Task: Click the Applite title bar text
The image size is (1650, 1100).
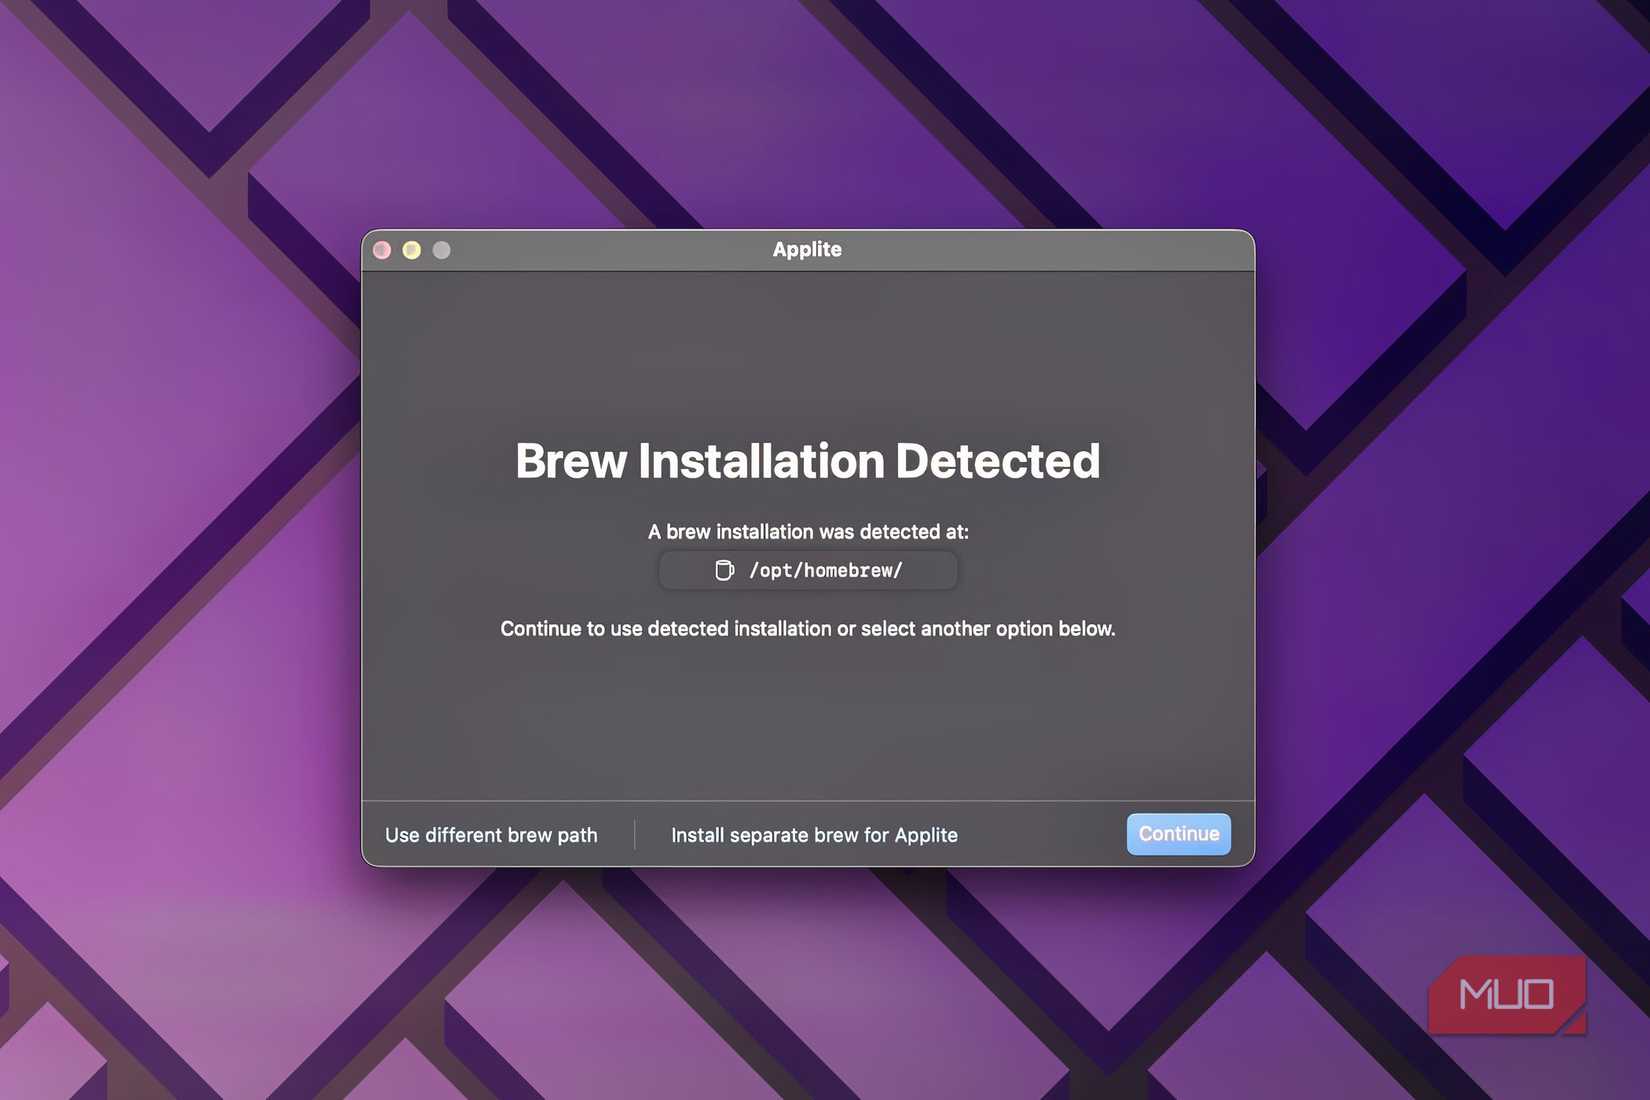Action: click(807, 250)
